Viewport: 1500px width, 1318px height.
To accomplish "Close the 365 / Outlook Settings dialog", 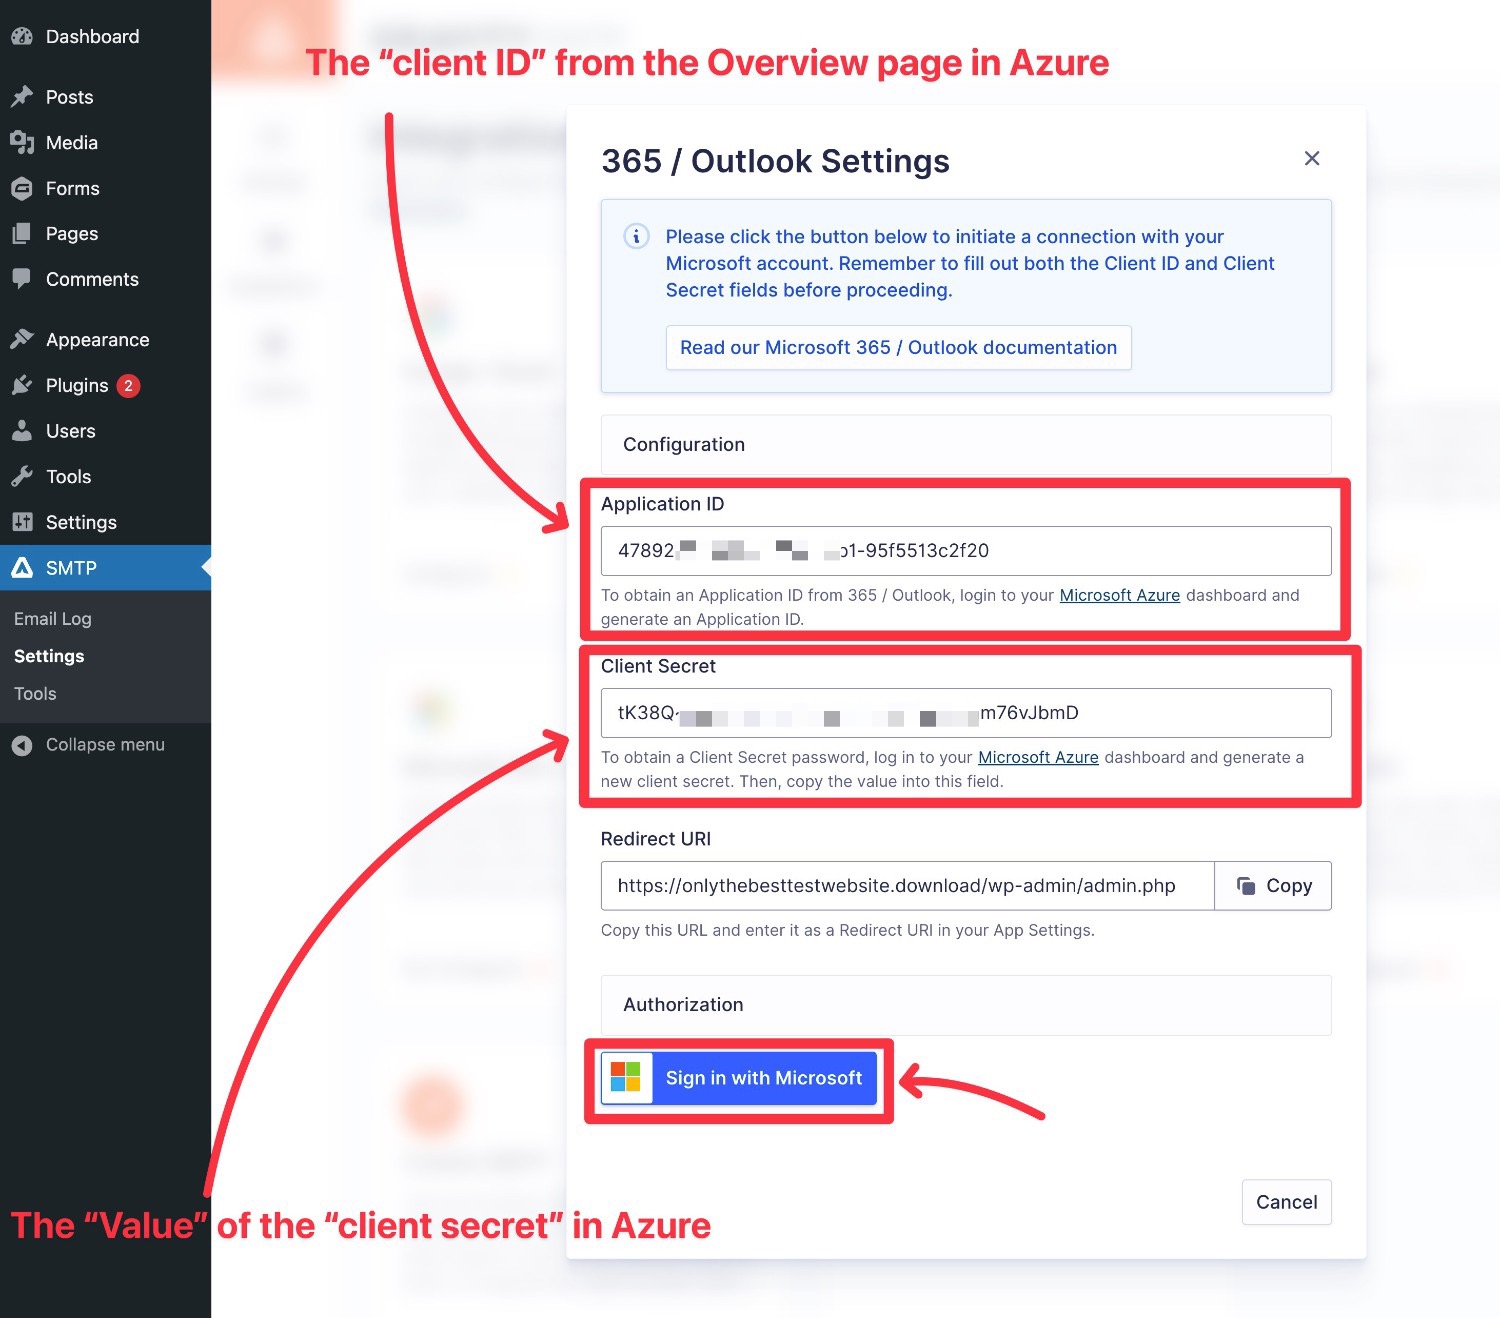I will [x=1312, y=158].
